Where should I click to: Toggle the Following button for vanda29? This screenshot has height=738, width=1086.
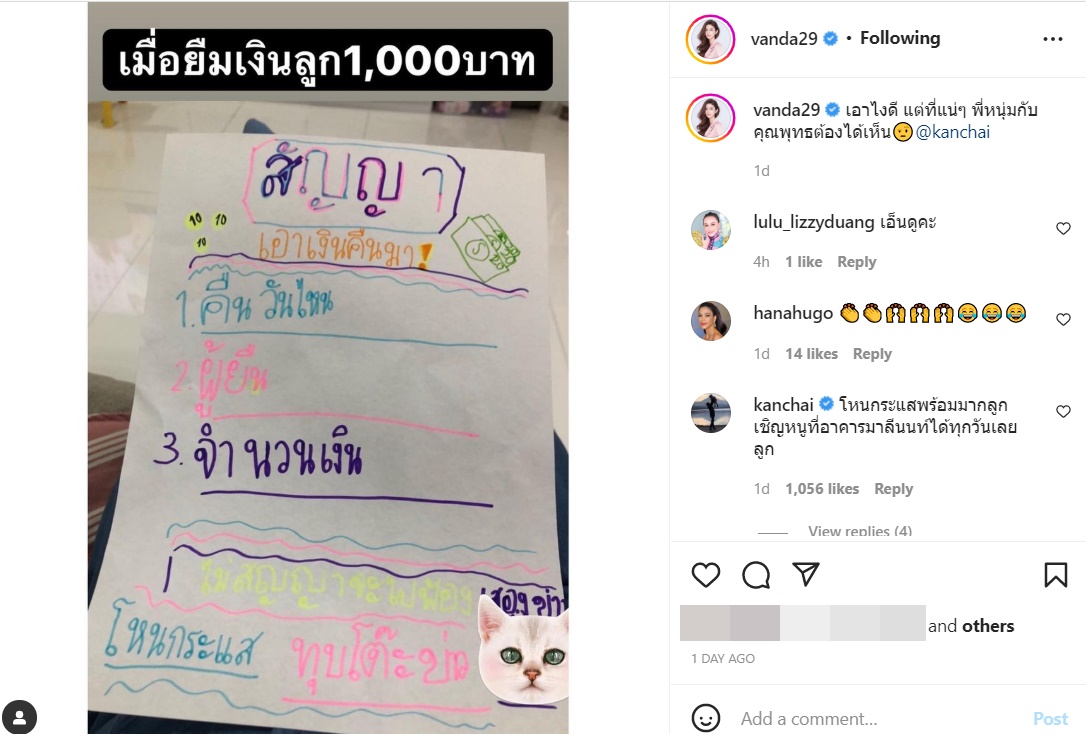click(900, 38)
